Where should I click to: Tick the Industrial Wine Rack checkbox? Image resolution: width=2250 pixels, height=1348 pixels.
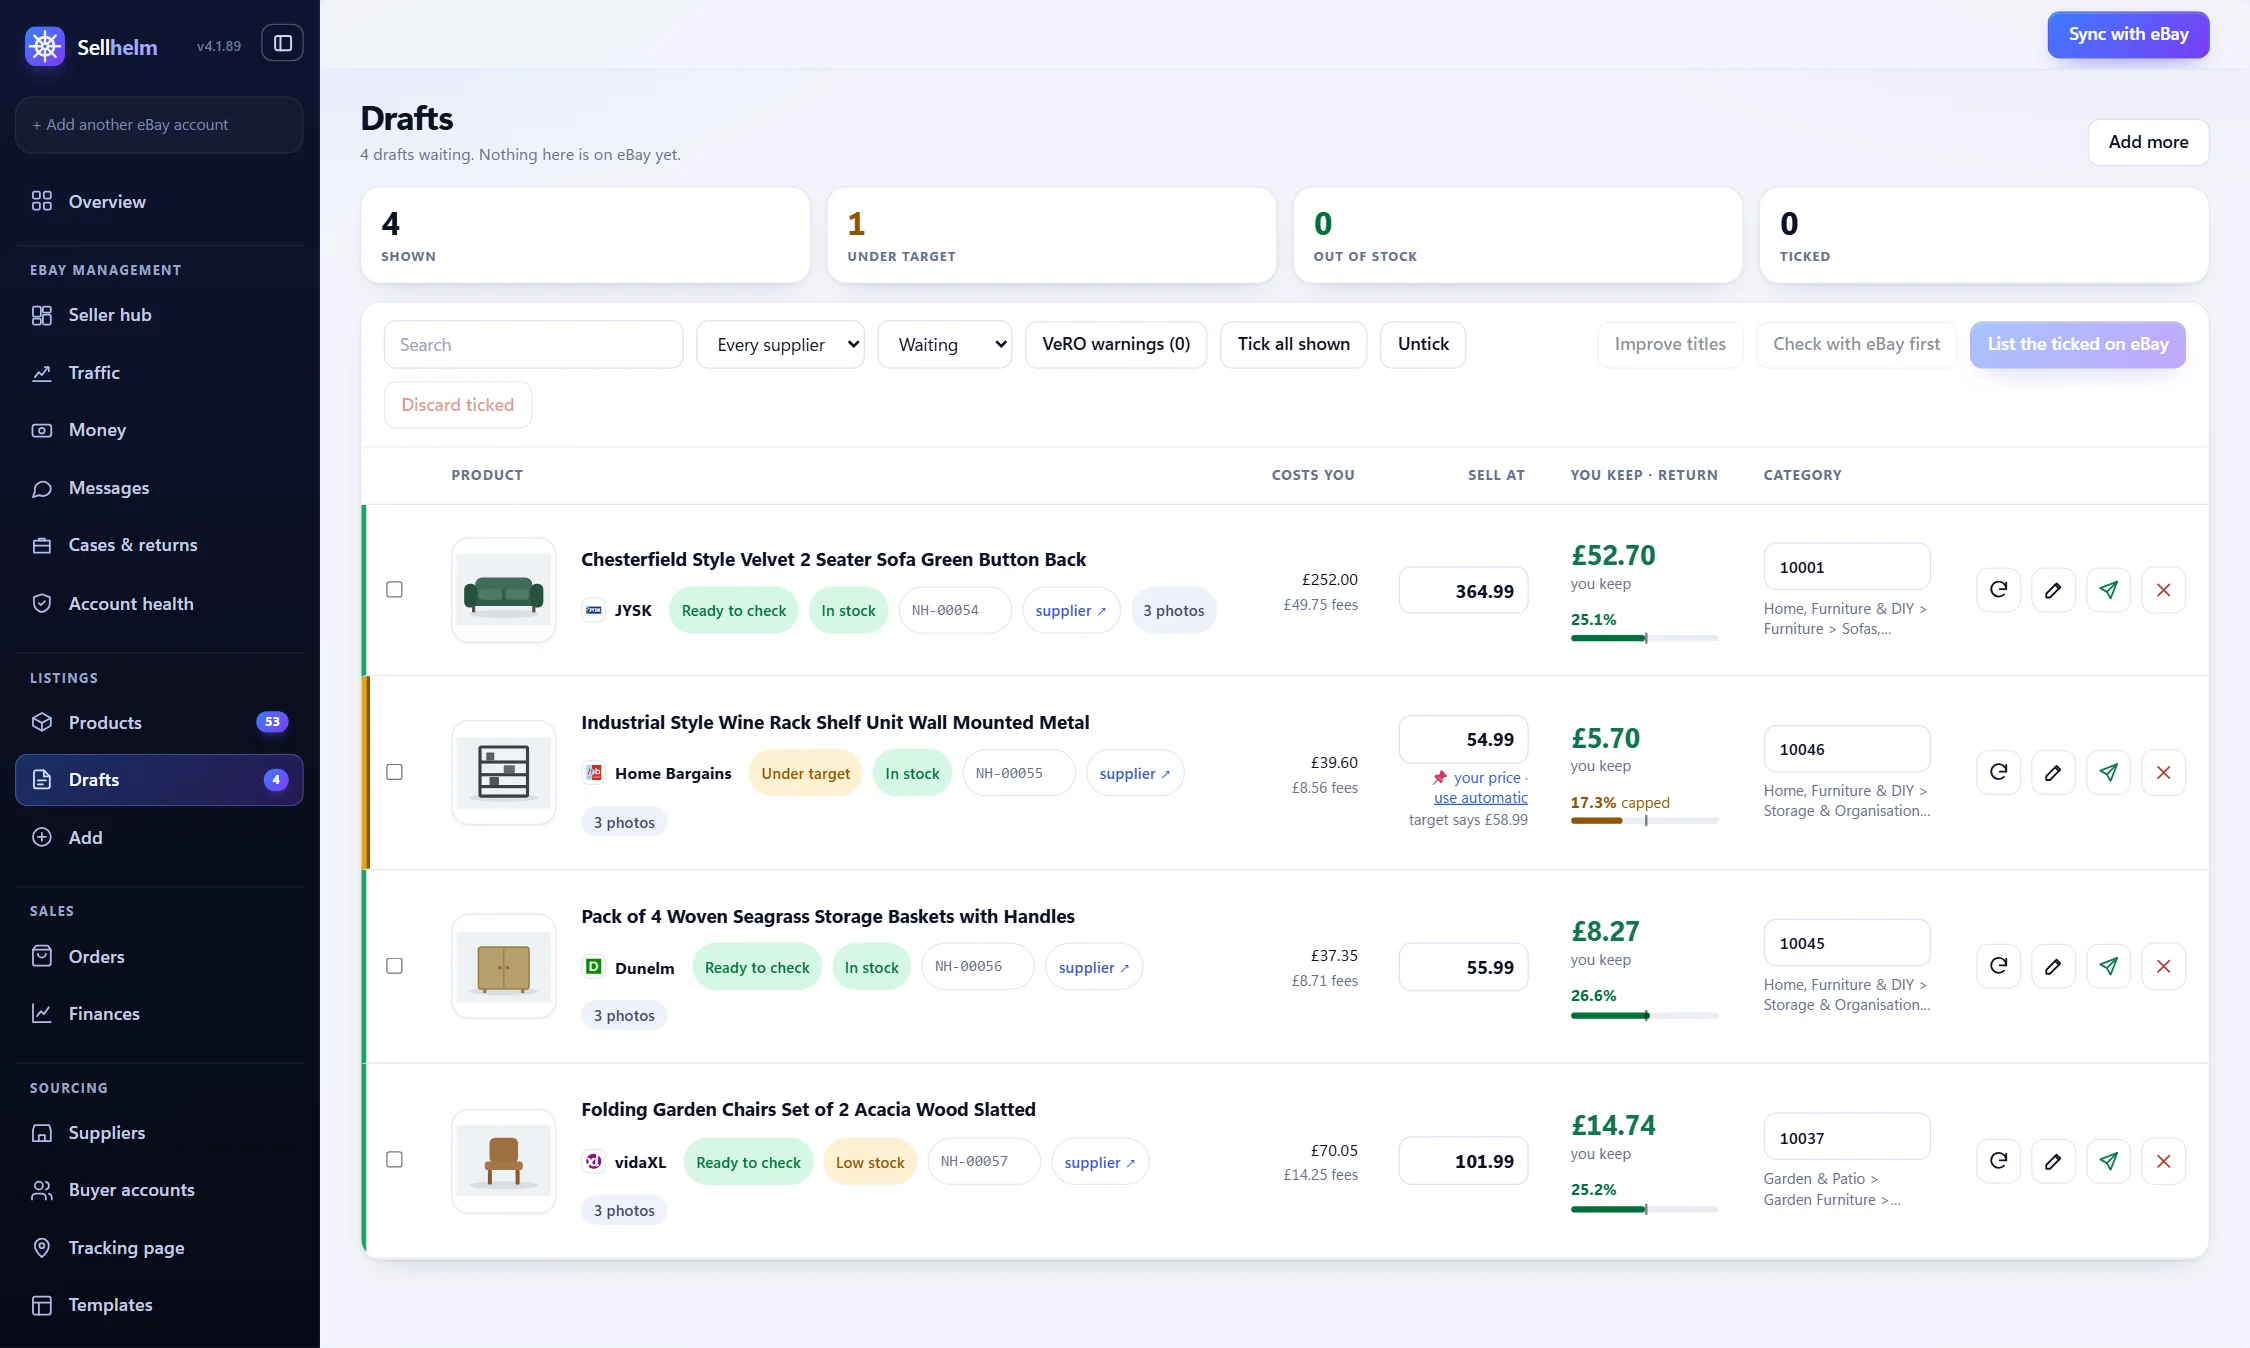click(x=394, y=772)
